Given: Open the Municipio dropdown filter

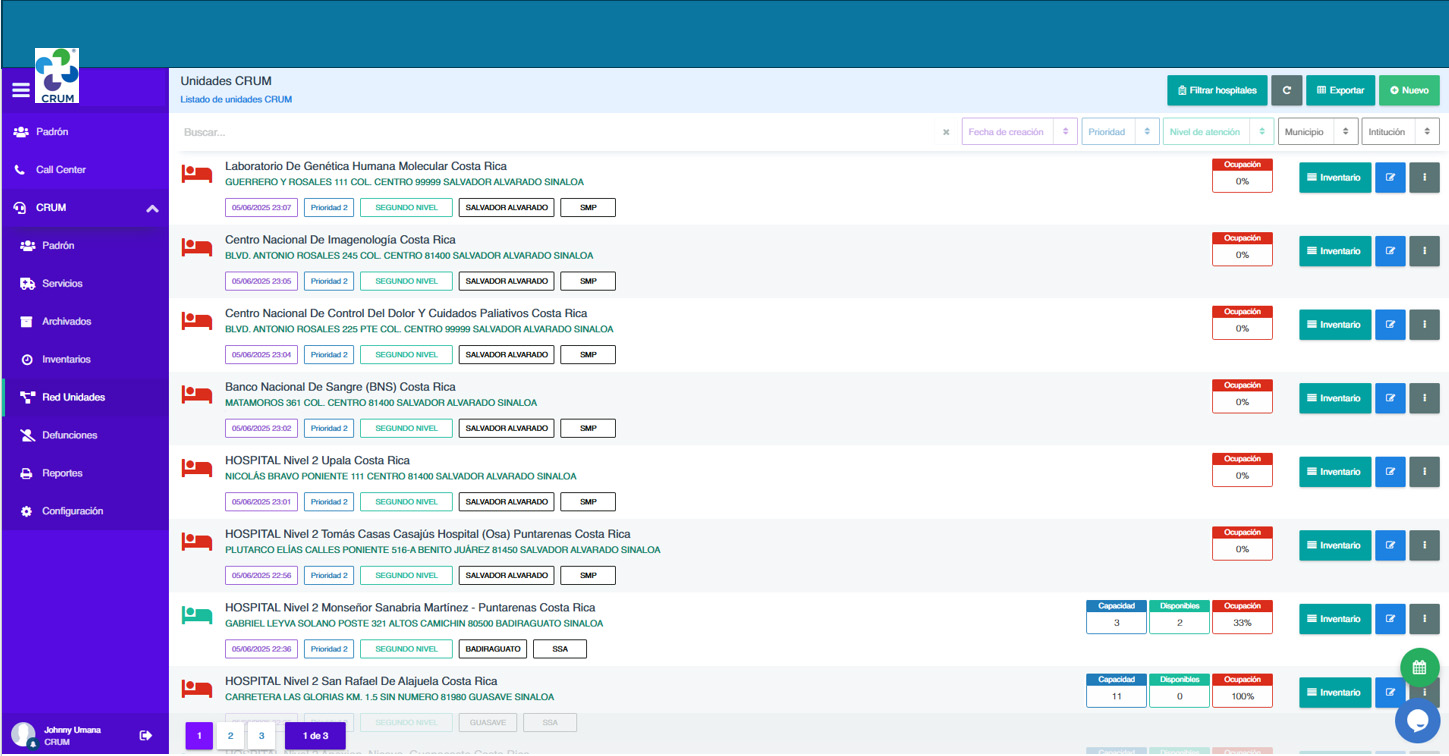Looking at the screenshot, I should click(x=1317, y=132).
